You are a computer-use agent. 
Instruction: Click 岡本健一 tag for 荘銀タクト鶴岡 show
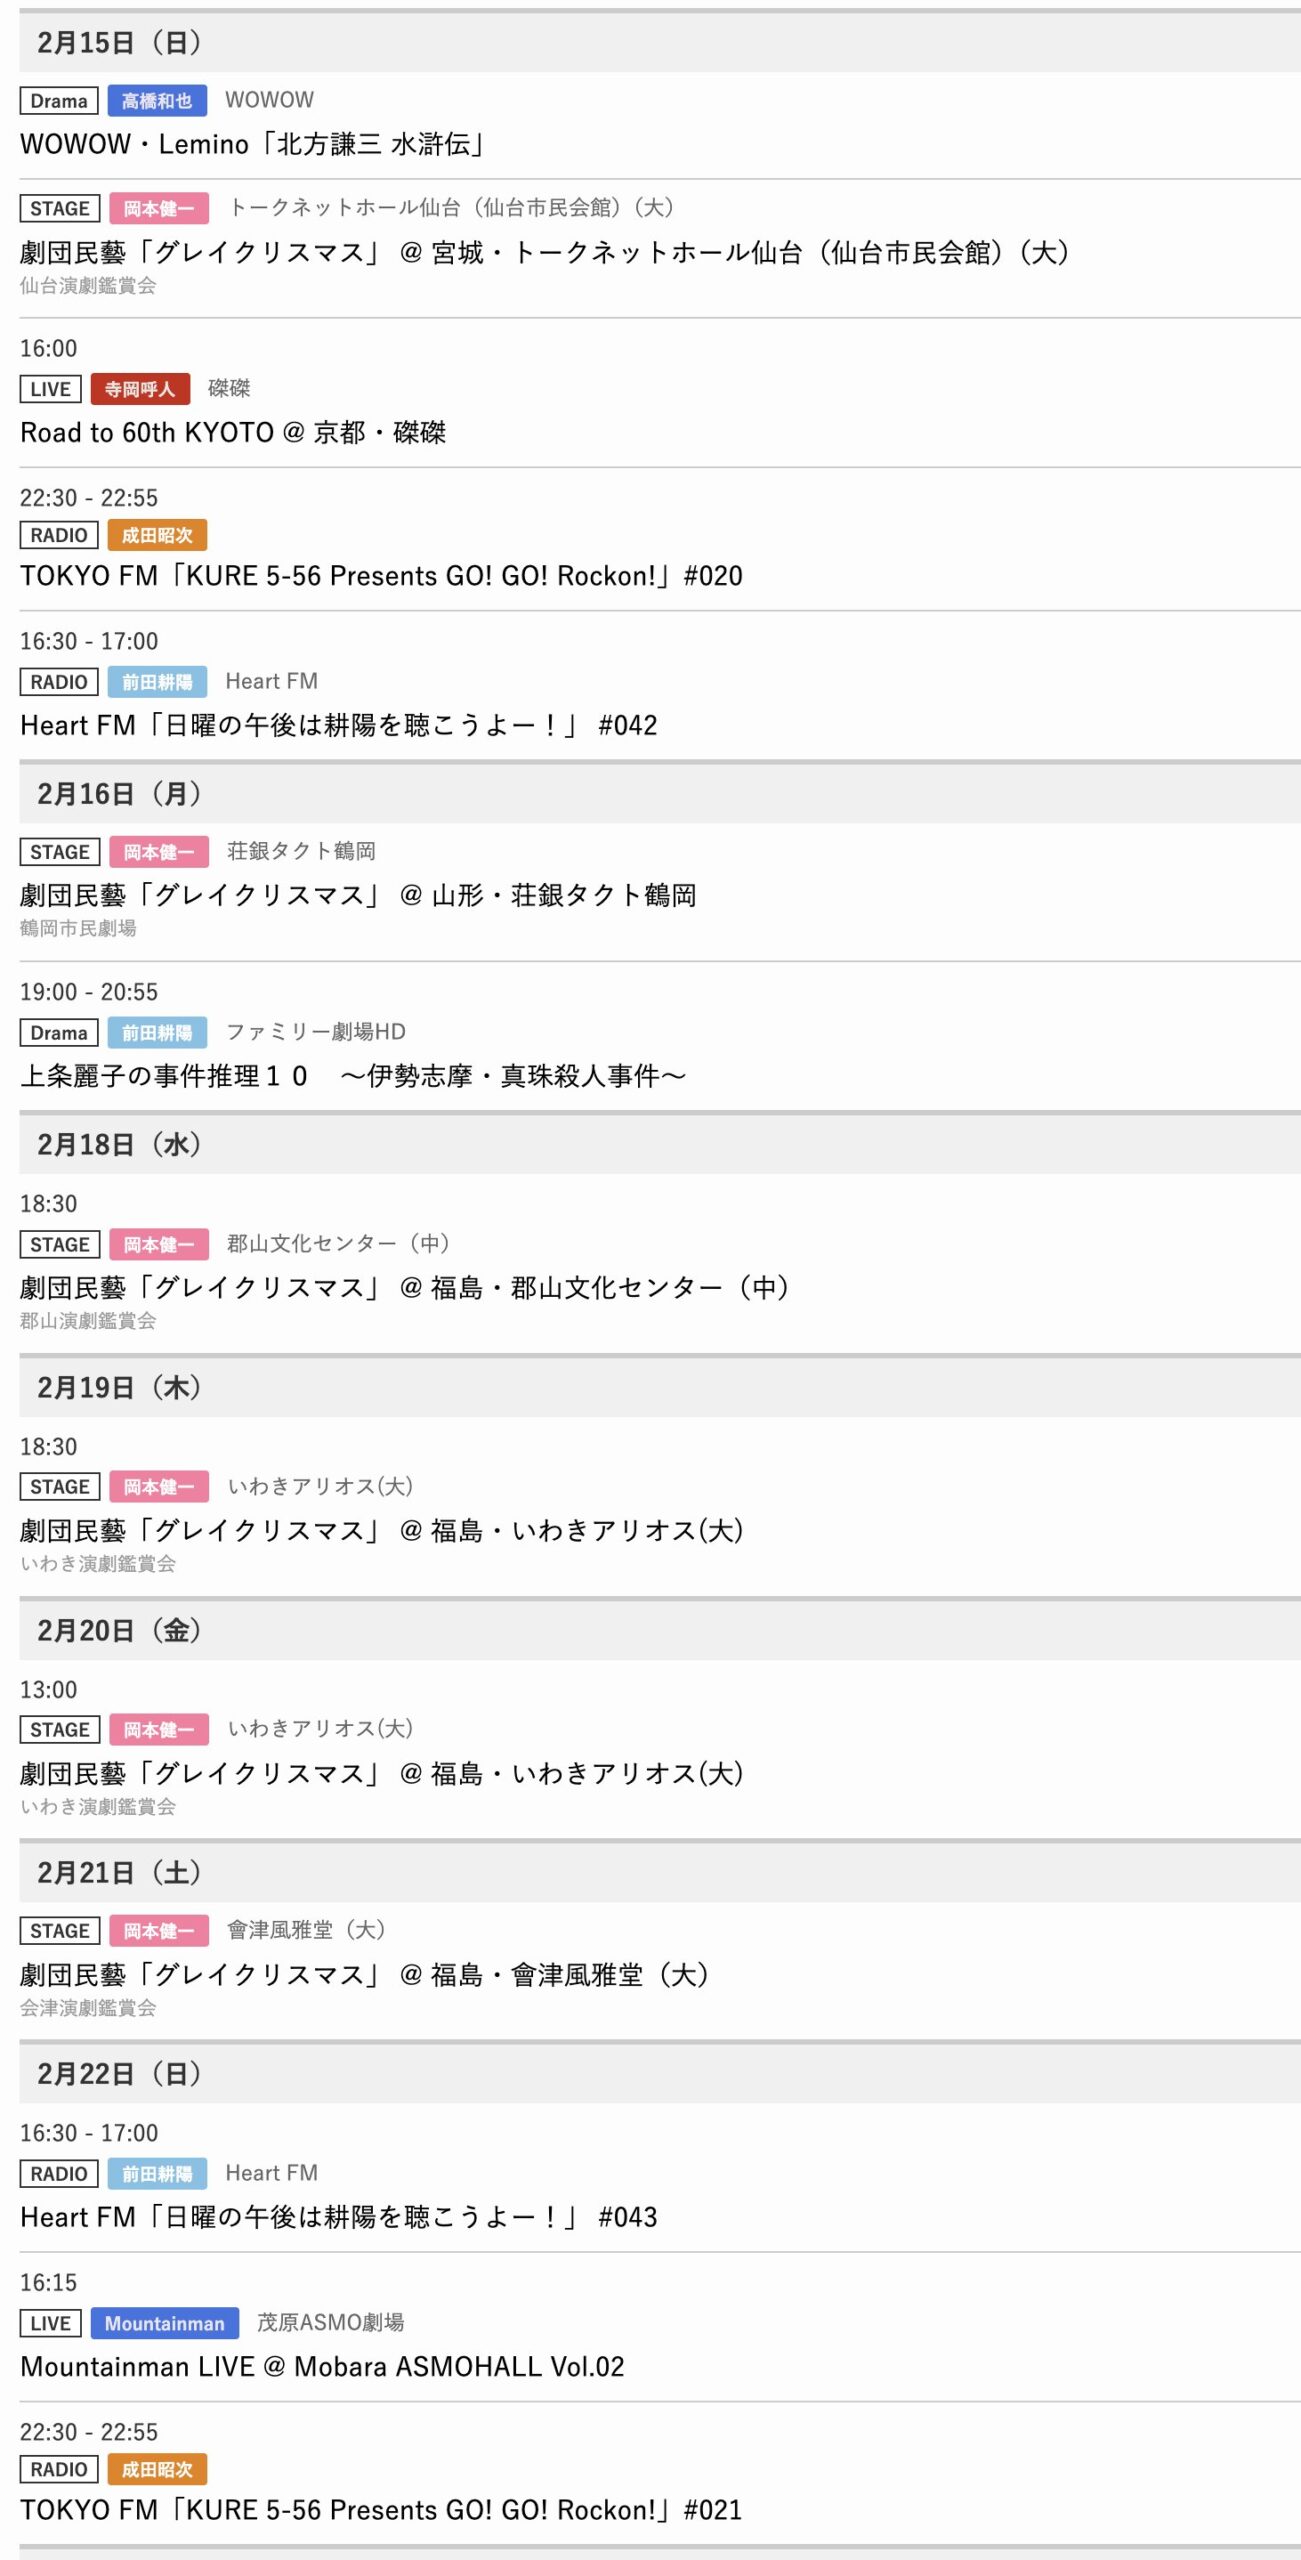[158, 852]
